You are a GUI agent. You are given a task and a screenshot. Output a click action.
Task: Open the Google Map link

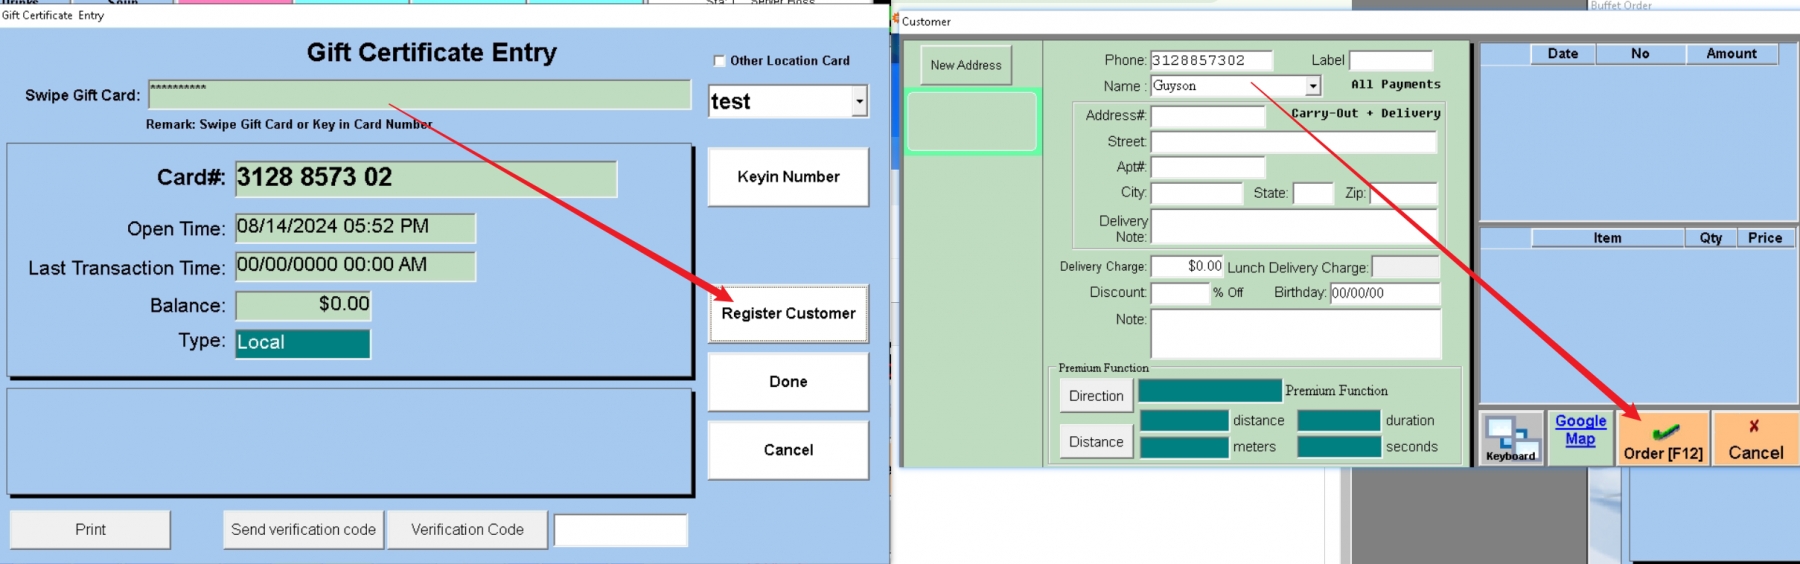[1580, 430]
